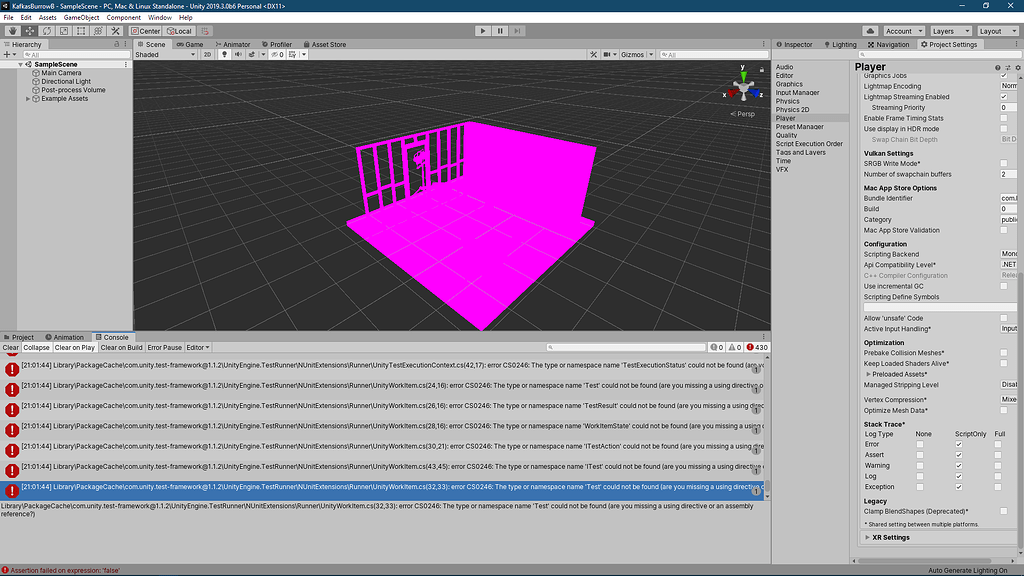Image resolution: width=1024 pixels, height=576 pixels.
Task: Select the Scale tool
Action: pos(63,32)
